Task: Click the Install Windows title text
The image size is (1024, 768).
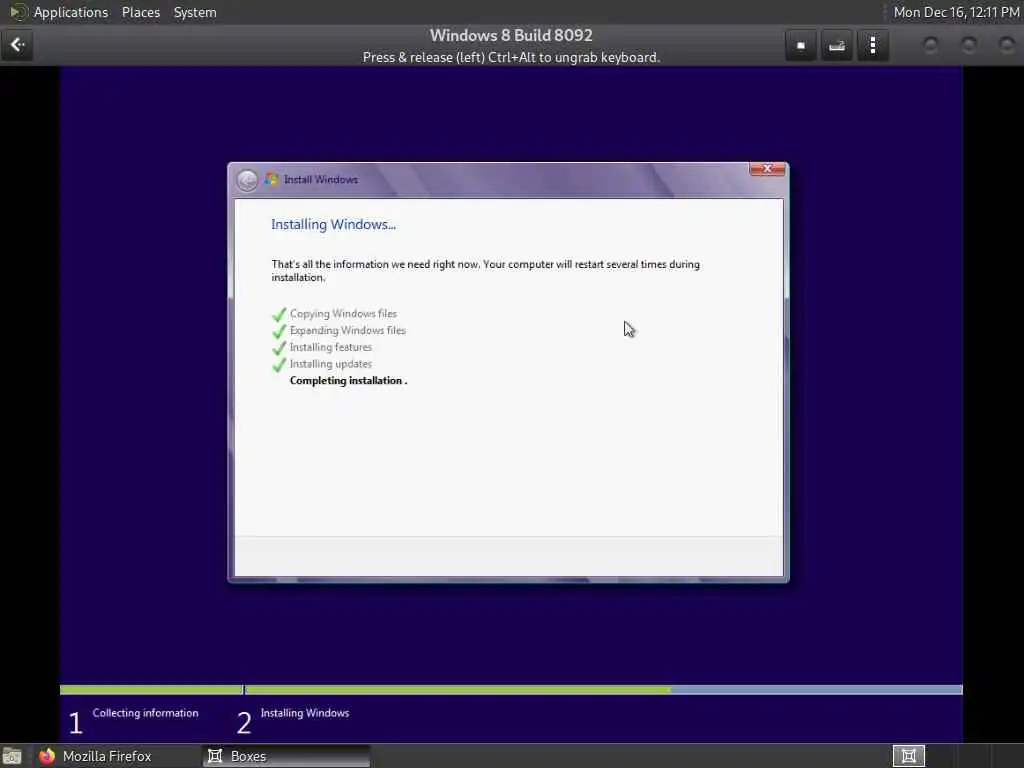Action: click(x=321, y=180)
